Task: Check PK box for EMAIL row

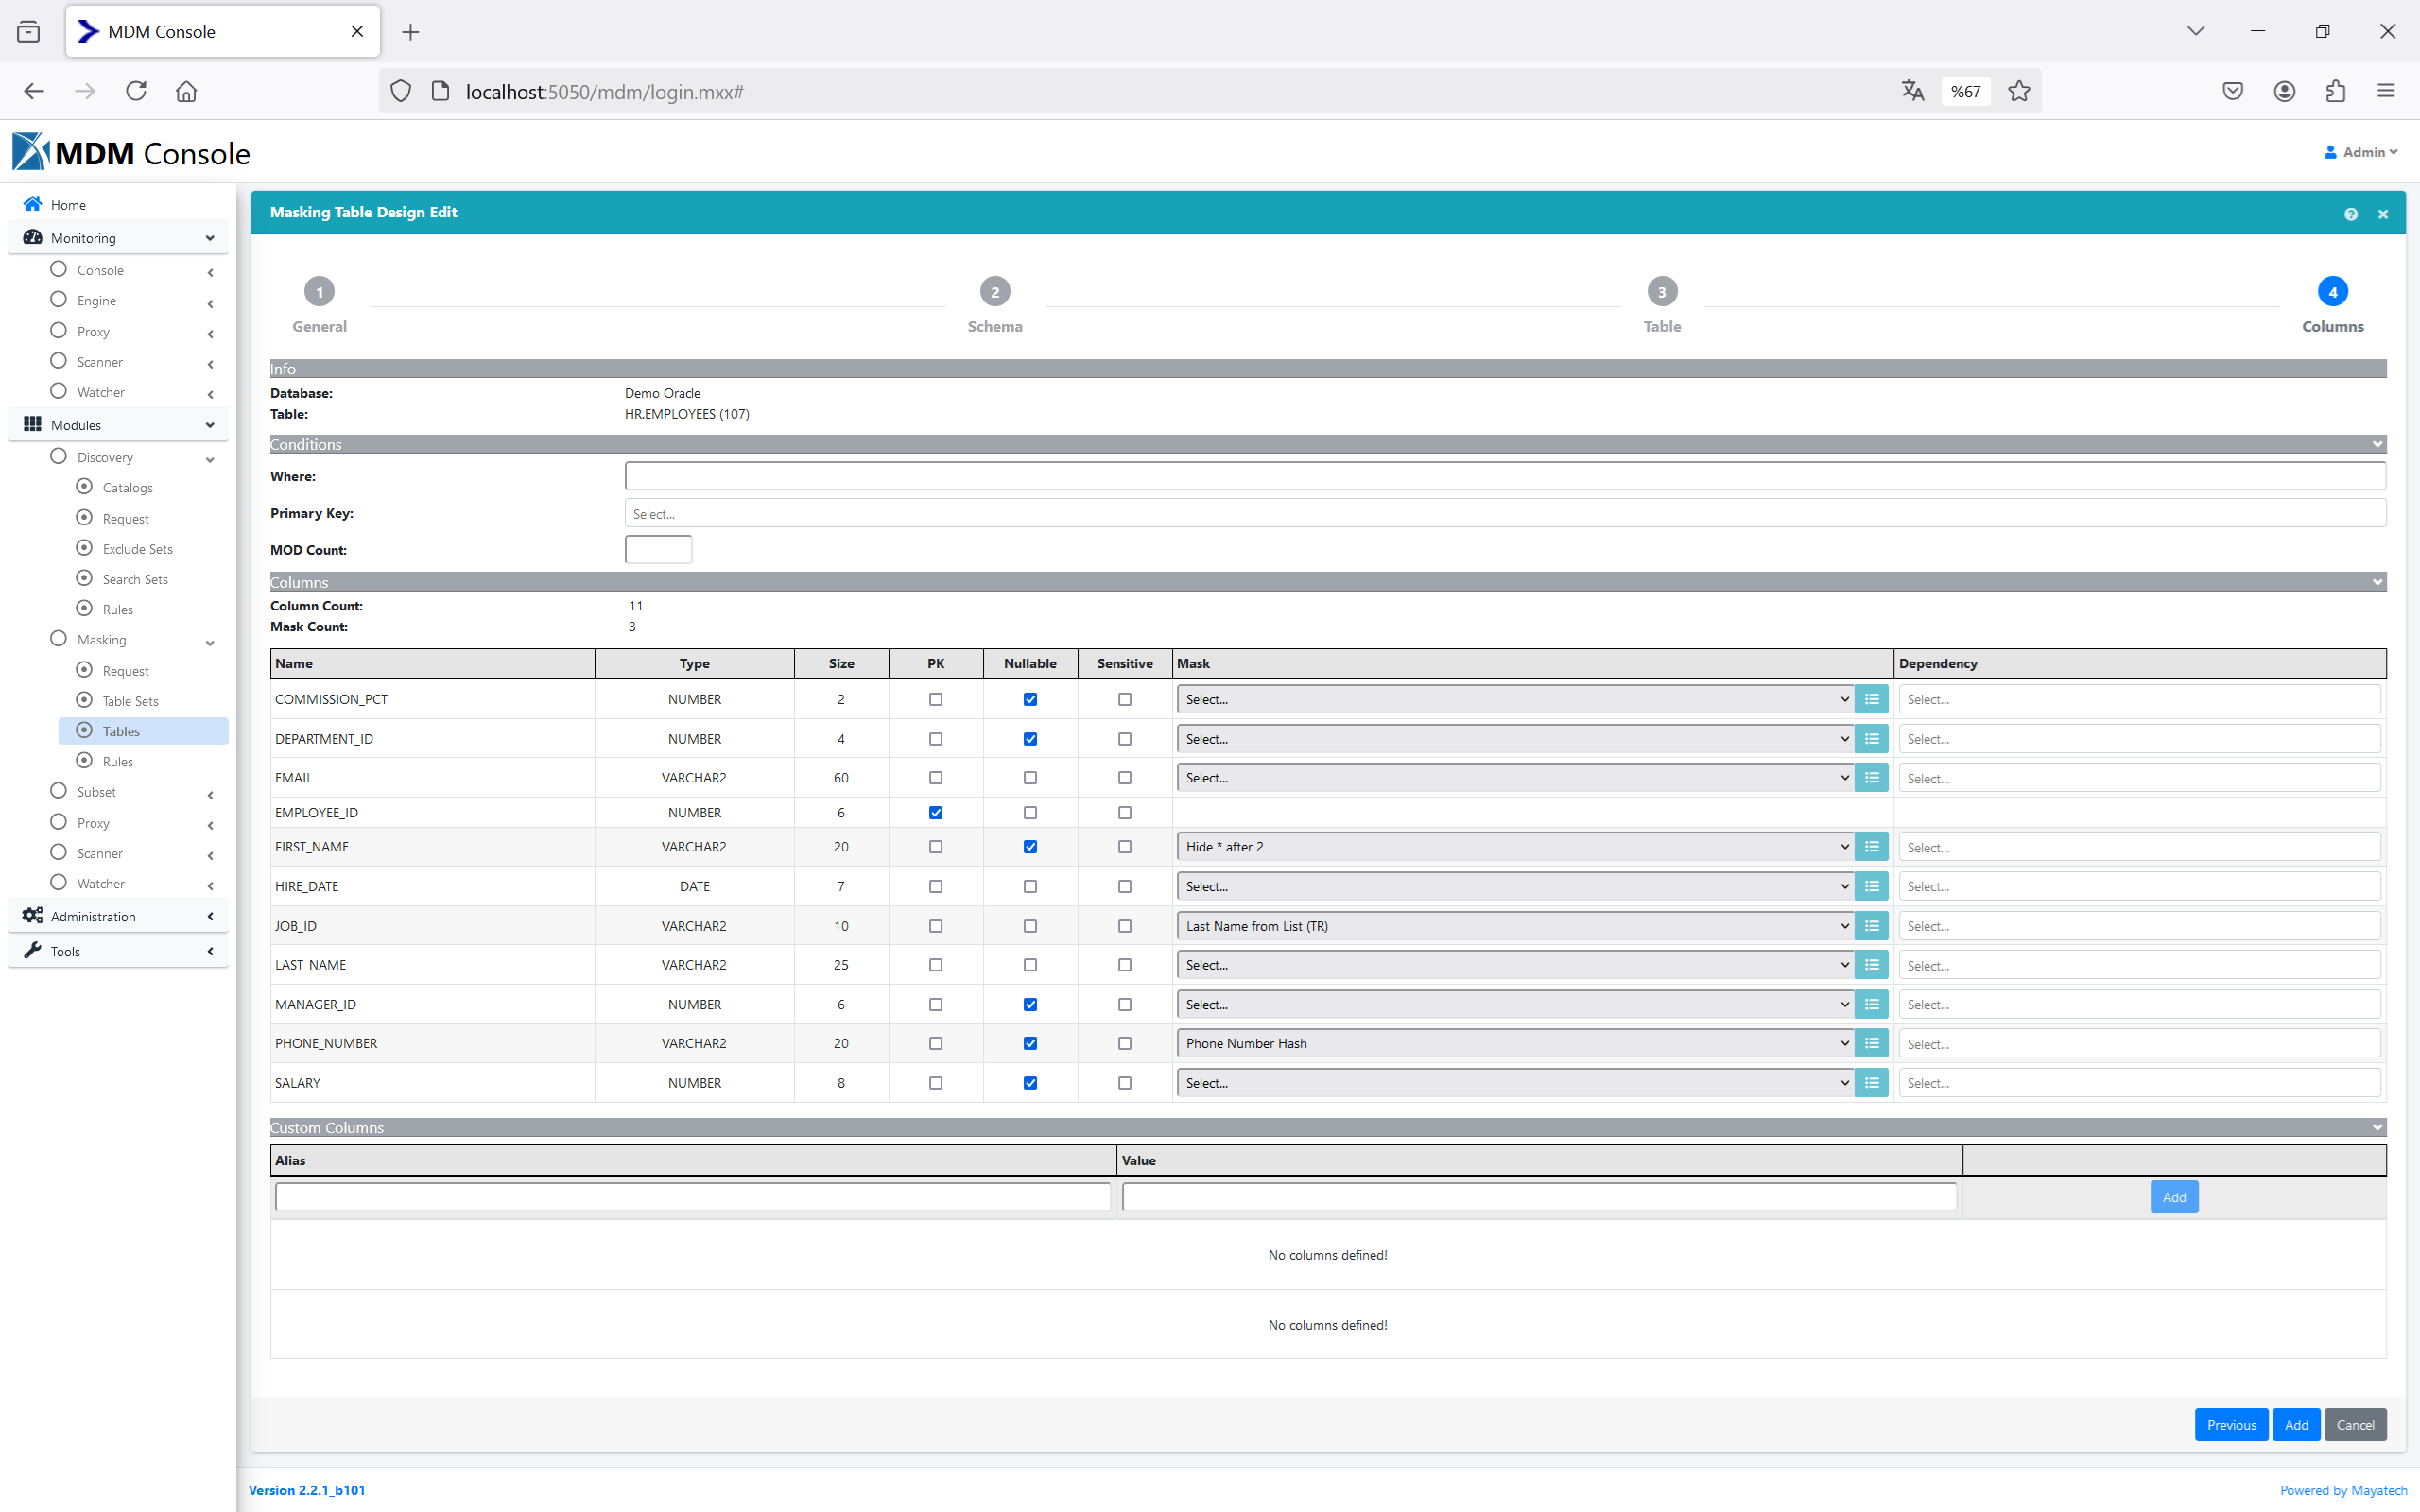Action: (x=936, y=778)
